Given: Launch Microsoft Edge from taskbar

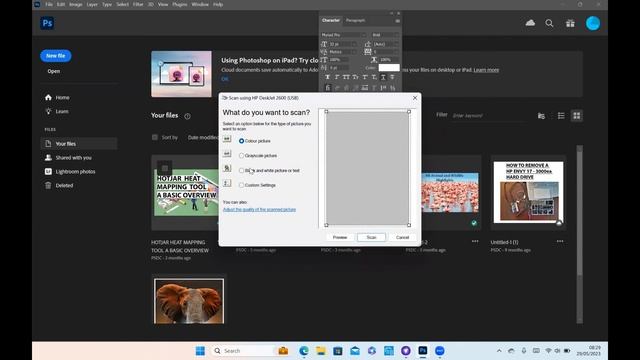Looking at the screenshot, I should pos(304,351).
